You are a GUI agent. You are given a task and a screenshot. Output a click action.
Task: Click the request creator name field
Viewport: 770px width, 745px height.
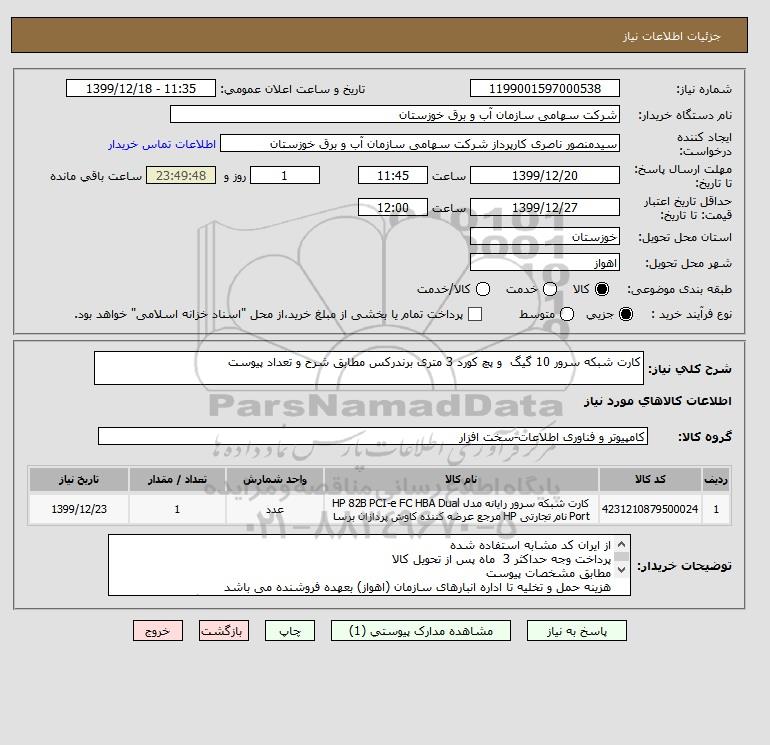tap(419, 144)
